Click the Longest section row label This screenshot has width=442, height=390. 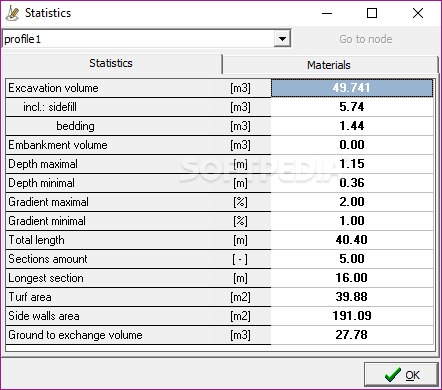[46, 278]
